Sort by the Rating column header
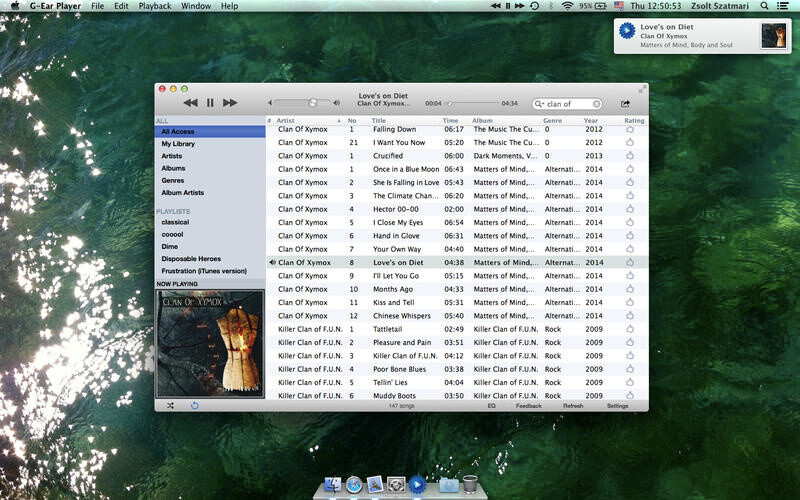The height and width of the screenshot is (500, 800). pyautogui.click(x=634, y=120)
